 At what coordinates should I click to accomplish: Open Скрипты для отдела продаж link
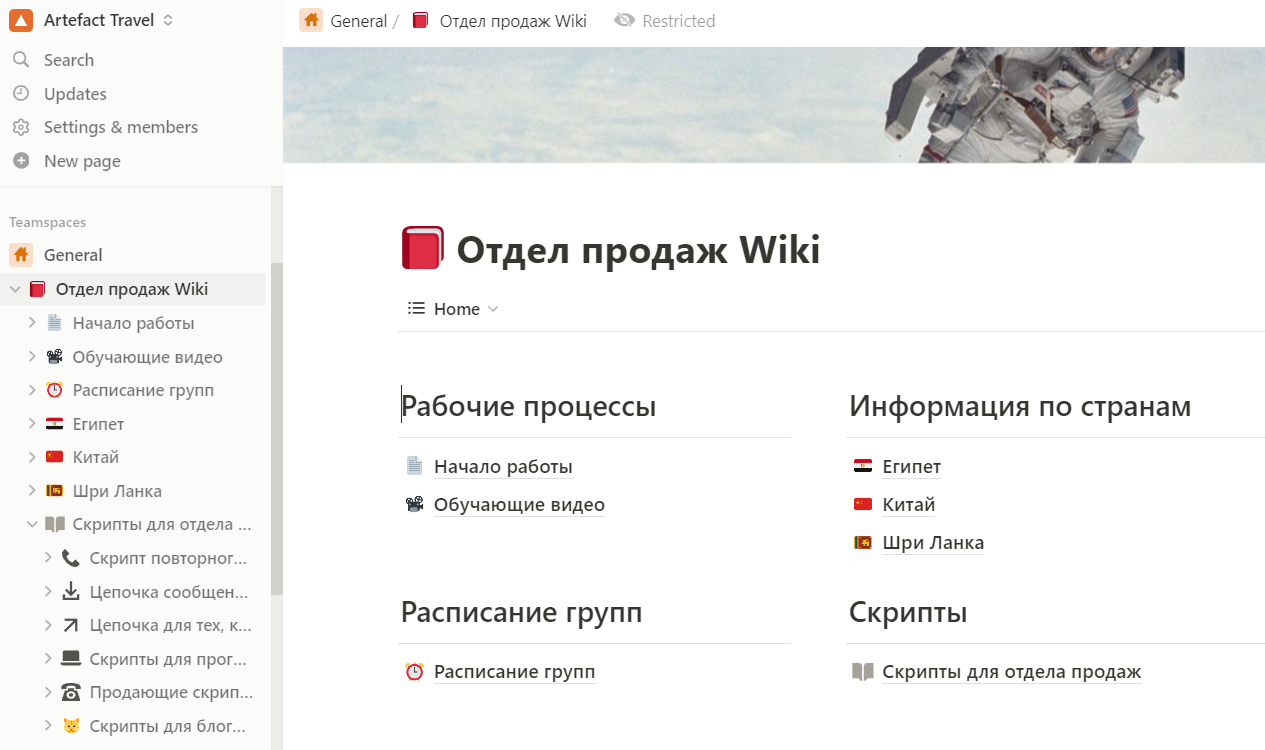coord(1011,672)
